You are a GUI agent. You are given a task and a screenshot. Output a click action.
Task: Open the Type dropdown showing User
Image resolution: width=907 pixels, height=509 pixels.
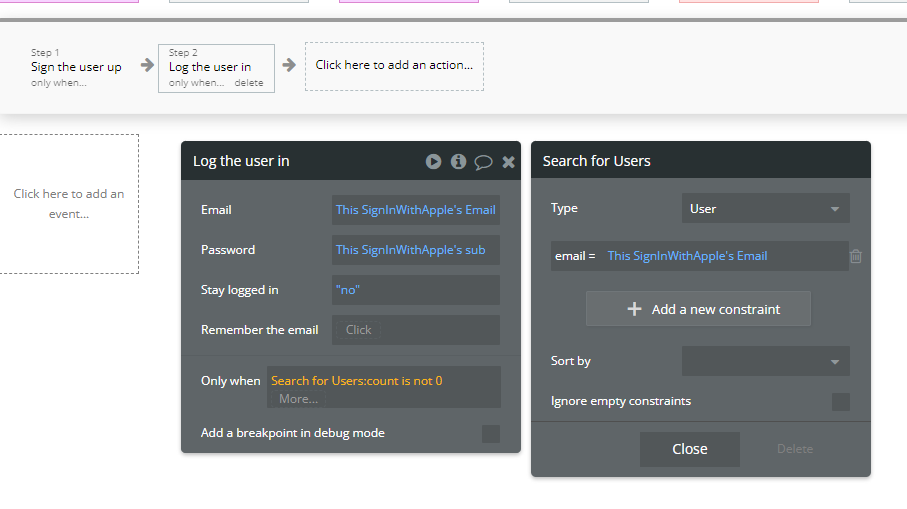coord(765,209)
